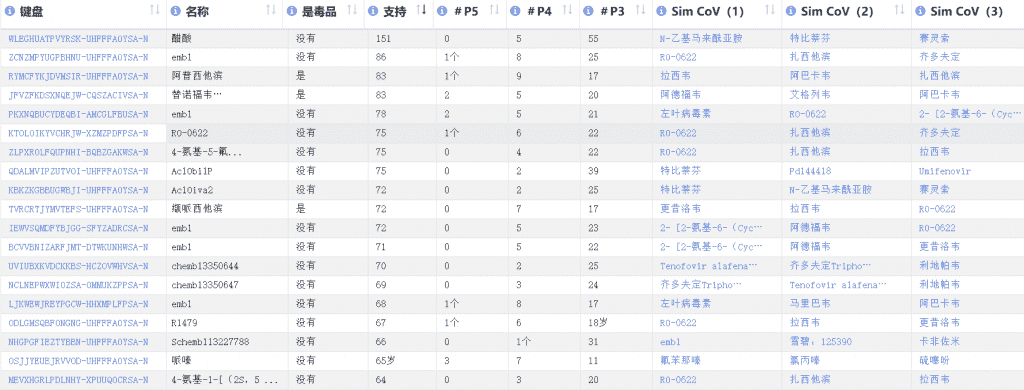The height and width of the screenshot is (390, 1024).
Task: Select # P3 value 39
Action: [593, 171]
